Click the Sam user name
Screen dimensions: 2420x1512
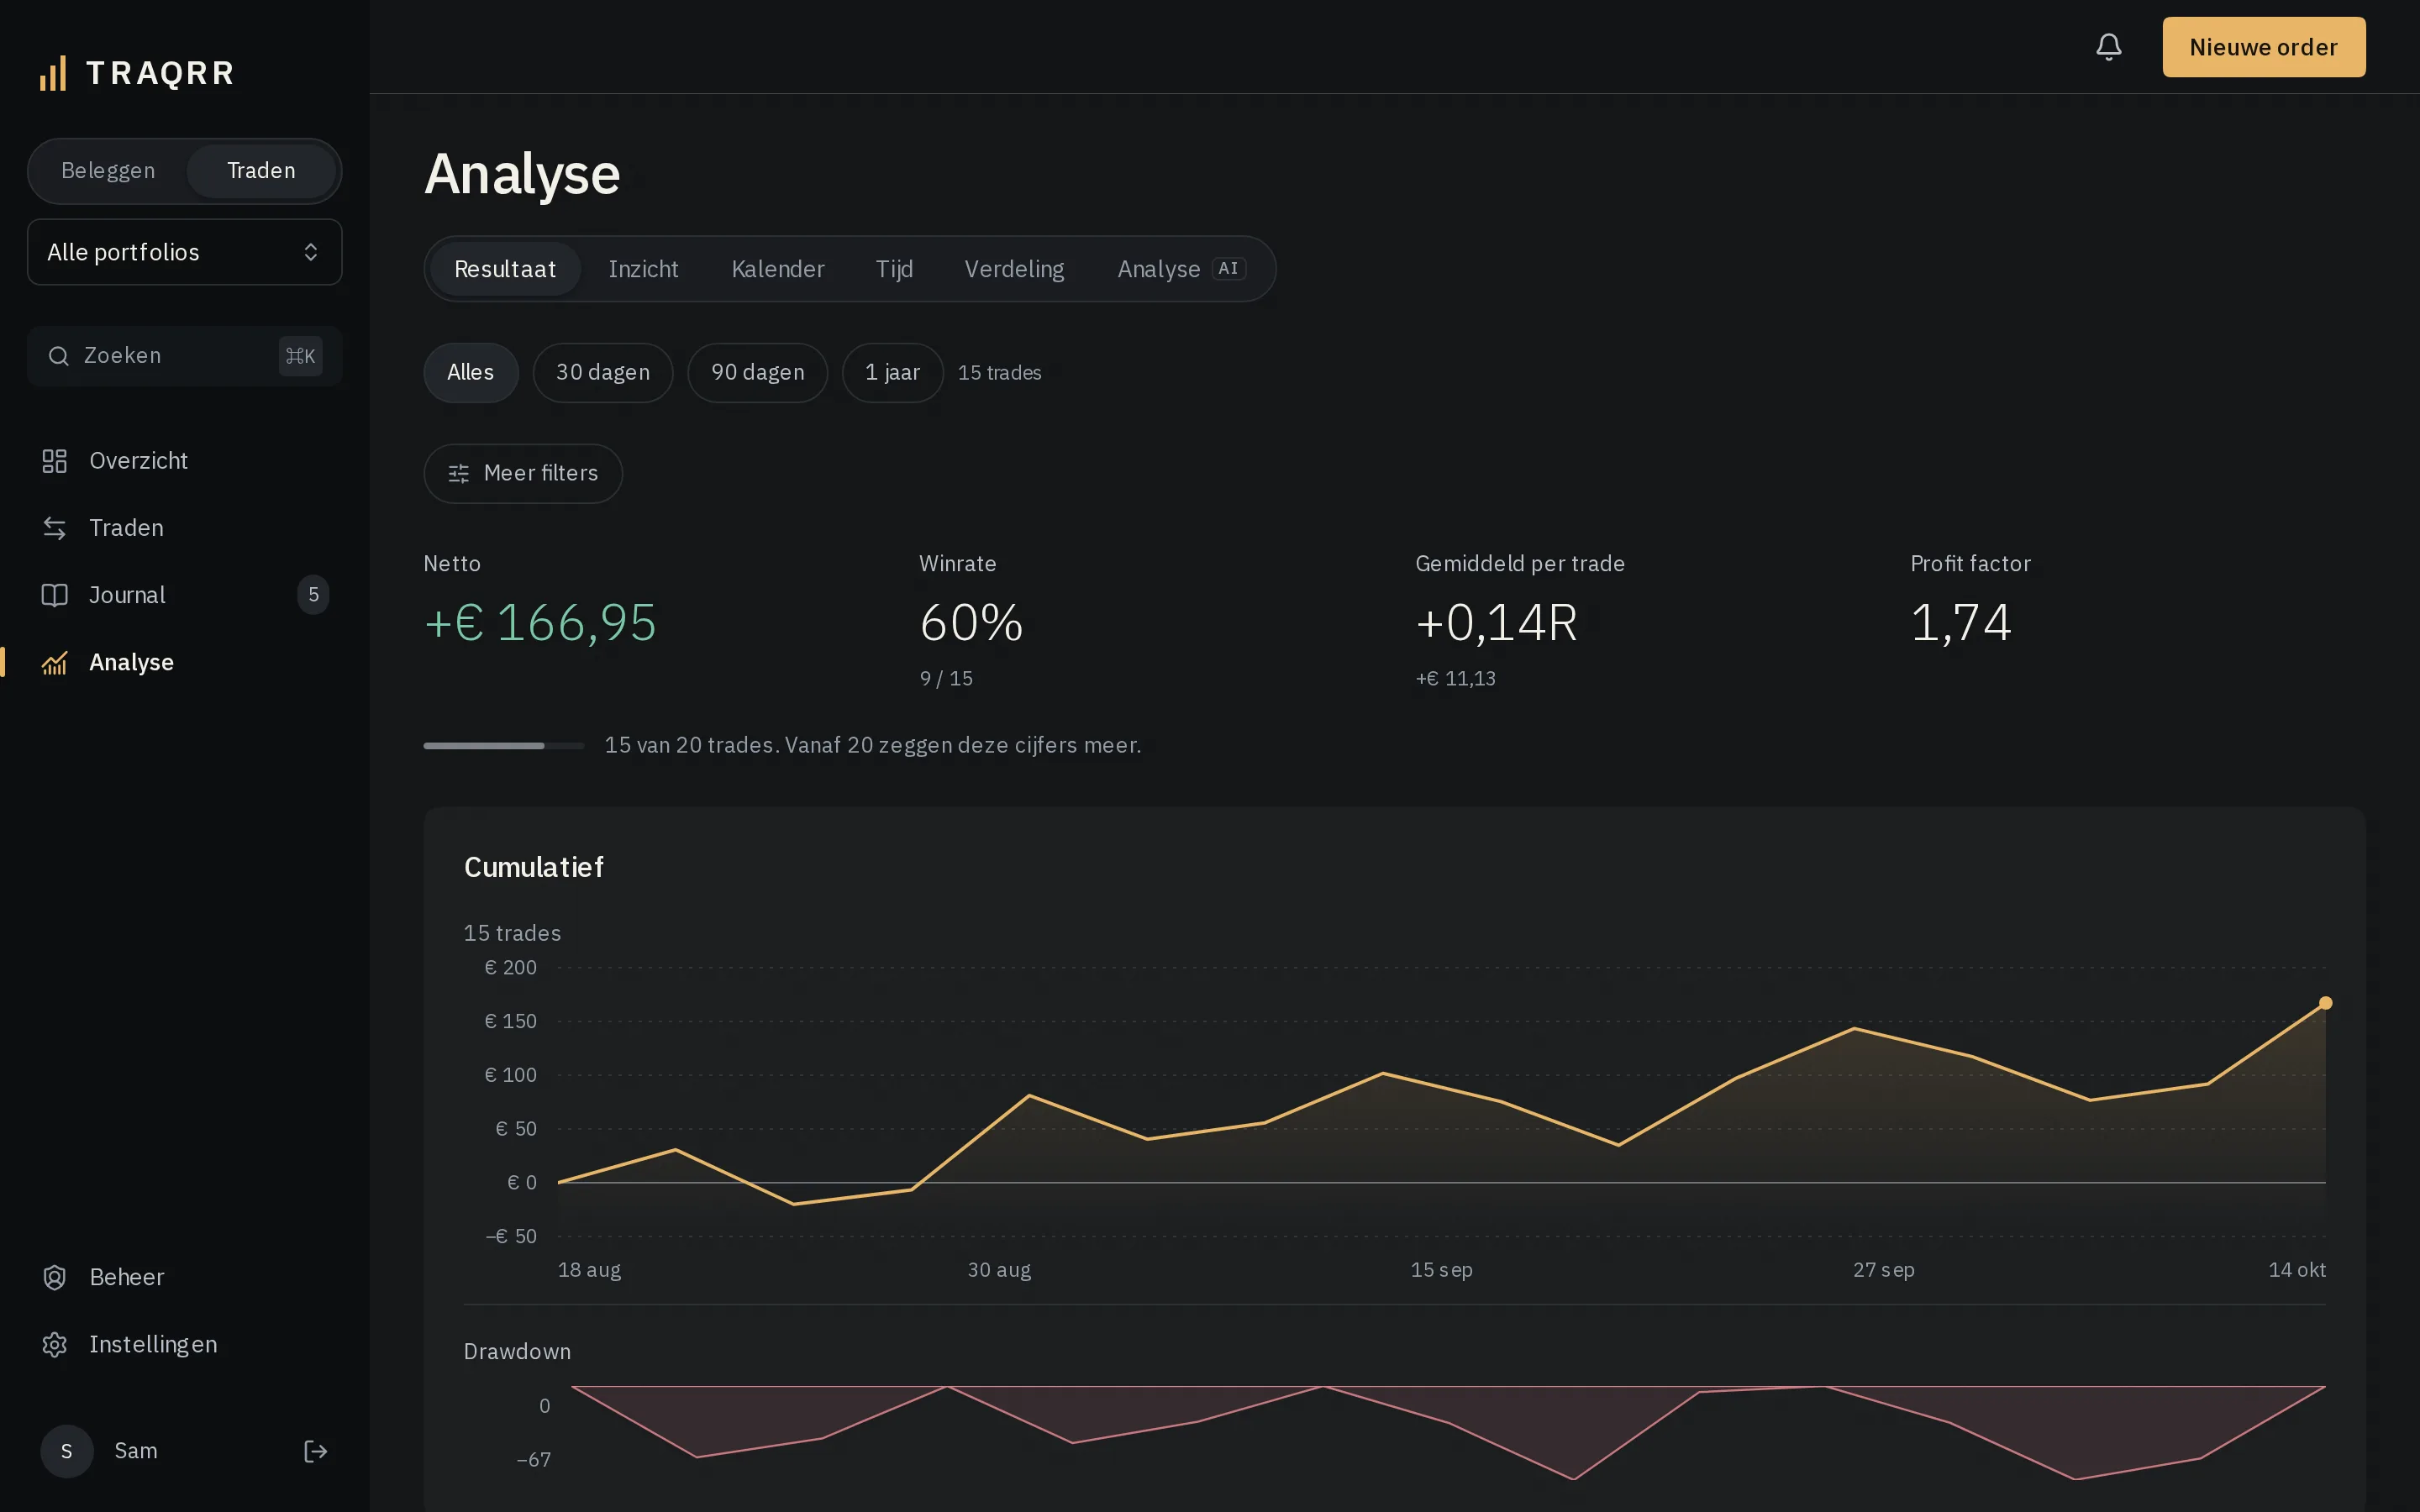[136, 1451]
